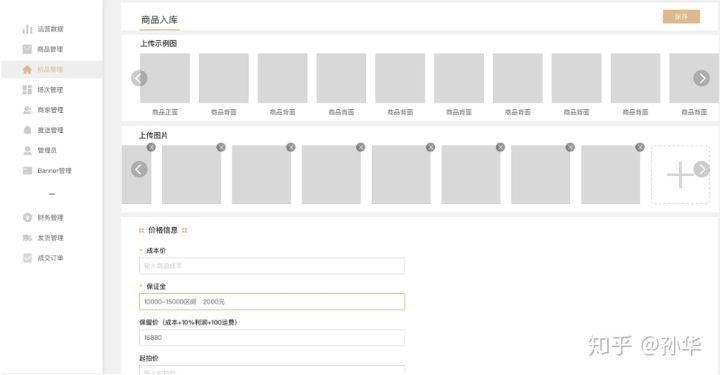Viewport: 720px width, 375px height.
Task: Remove the fourth uploaded image in 上传图片
Action: click(x=360, y=147)
